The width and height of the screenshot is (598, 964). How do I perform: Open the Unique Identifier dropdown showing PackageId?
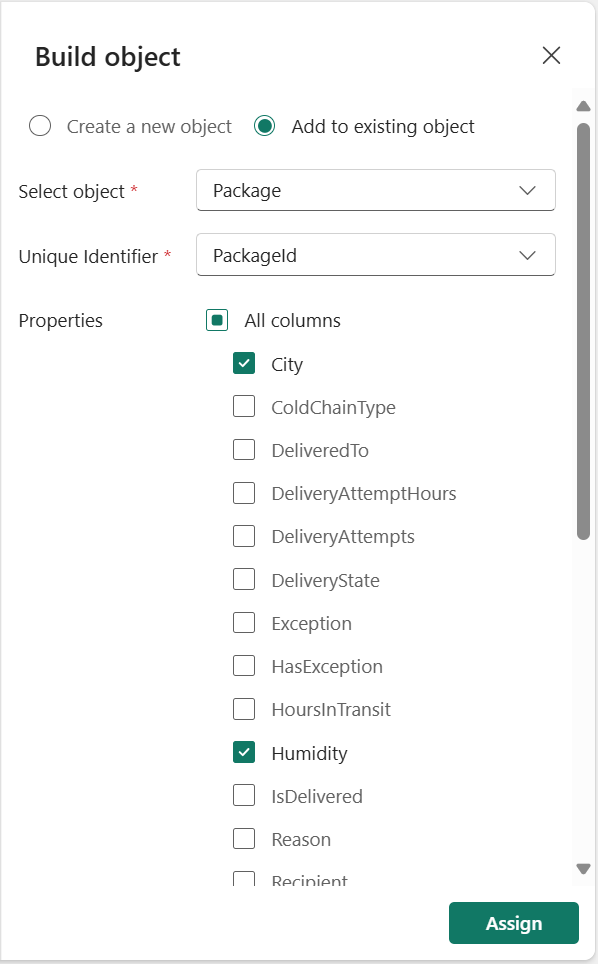[x=375, y=255]
